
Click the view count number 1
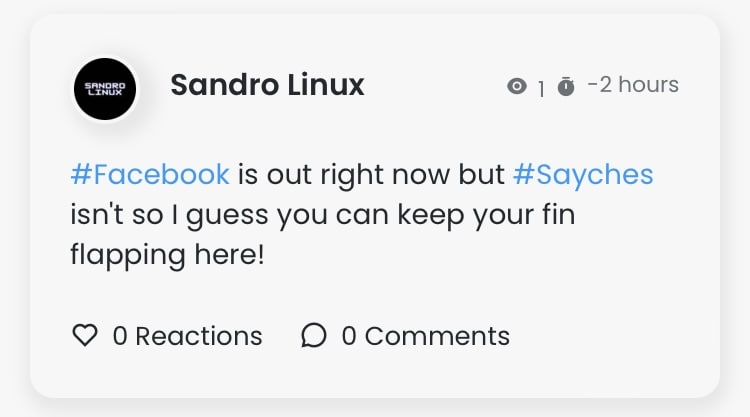[541, 89]
